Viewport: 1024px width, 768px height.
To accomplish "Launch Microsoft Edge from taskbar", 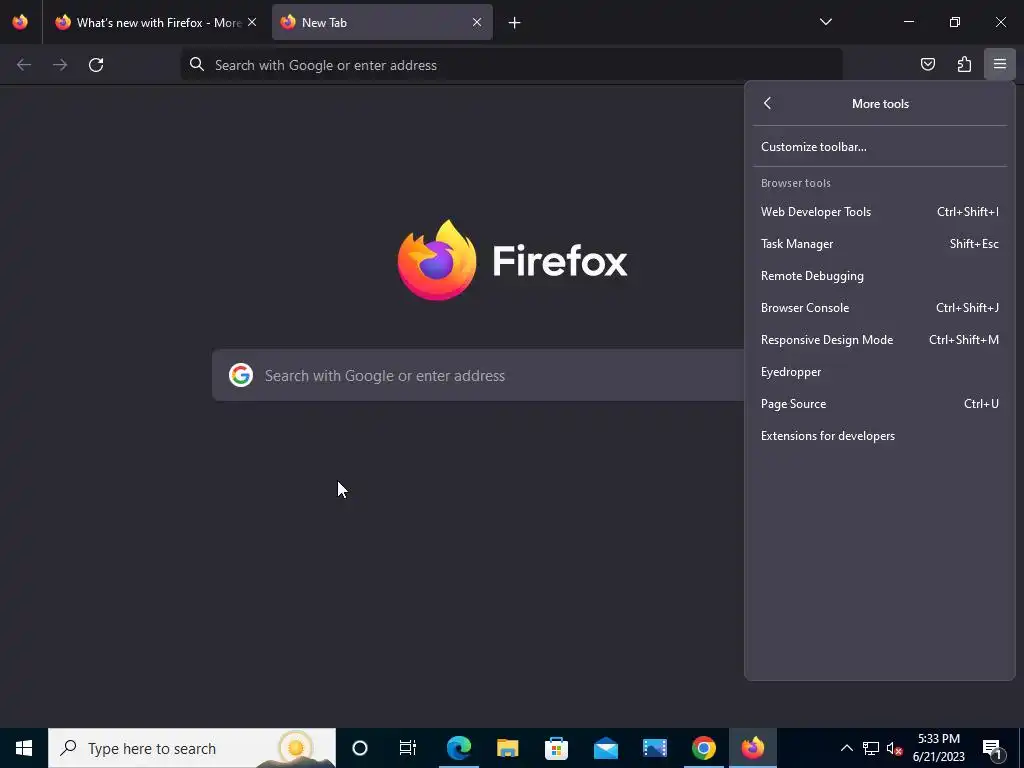I will [x=459, y=748].
